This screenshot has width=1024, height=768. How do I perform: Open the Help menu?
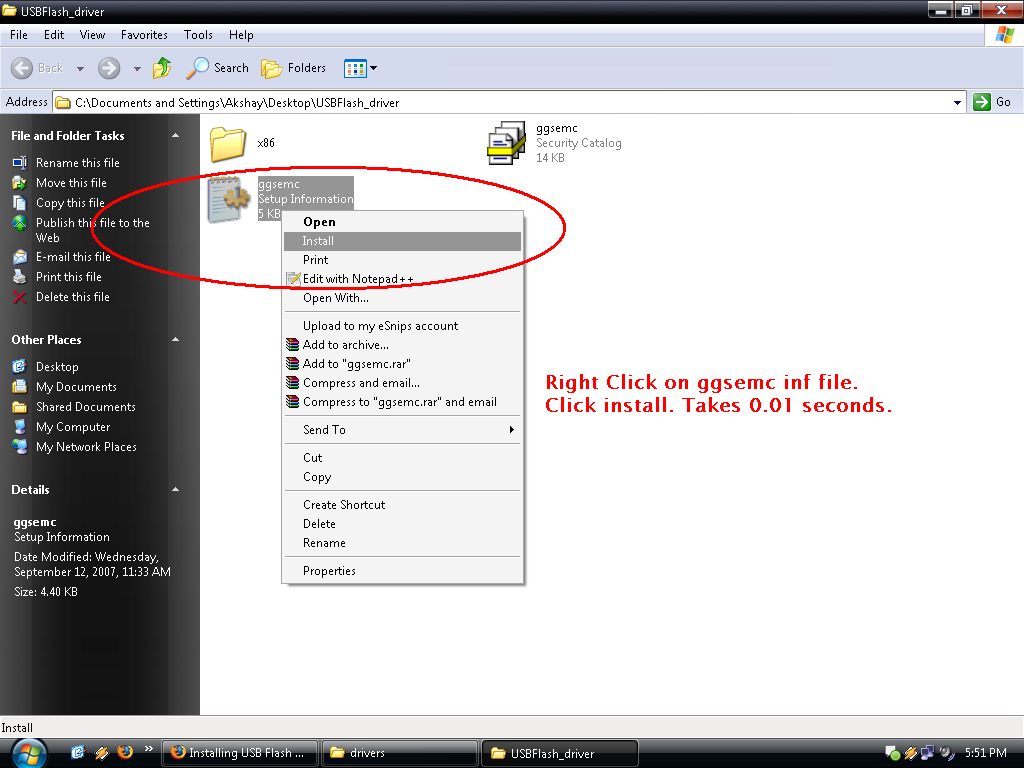coord(241,35)
